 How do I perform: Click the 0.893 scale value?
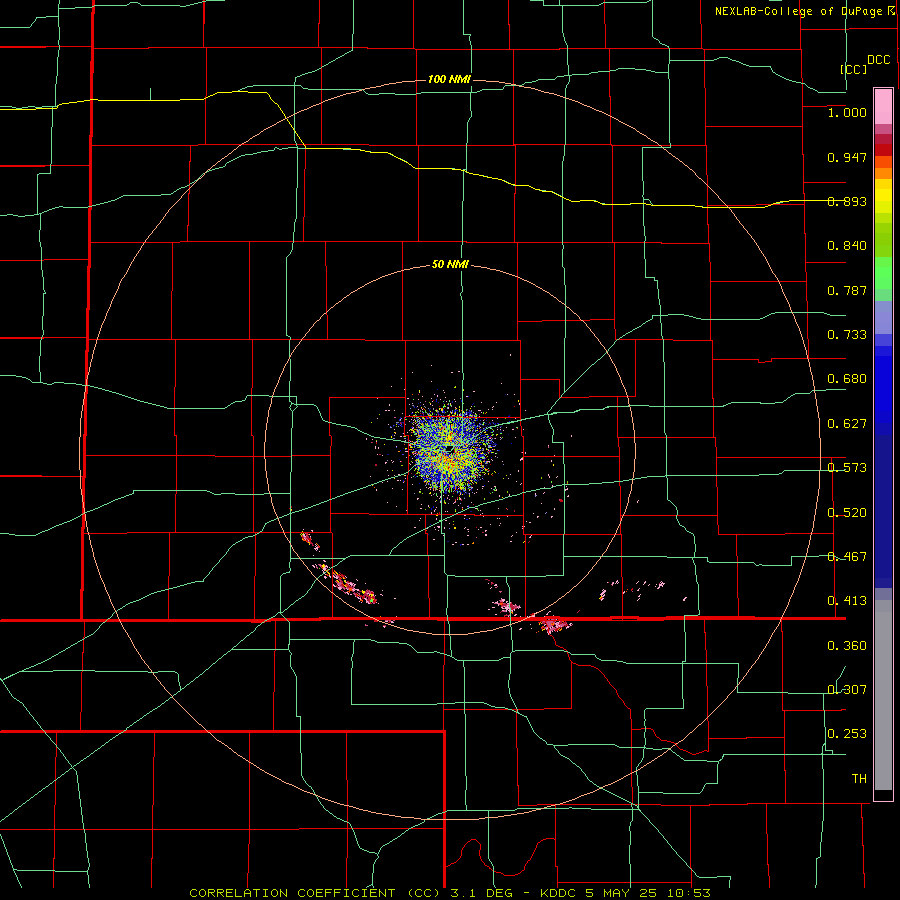click(847, 201)
